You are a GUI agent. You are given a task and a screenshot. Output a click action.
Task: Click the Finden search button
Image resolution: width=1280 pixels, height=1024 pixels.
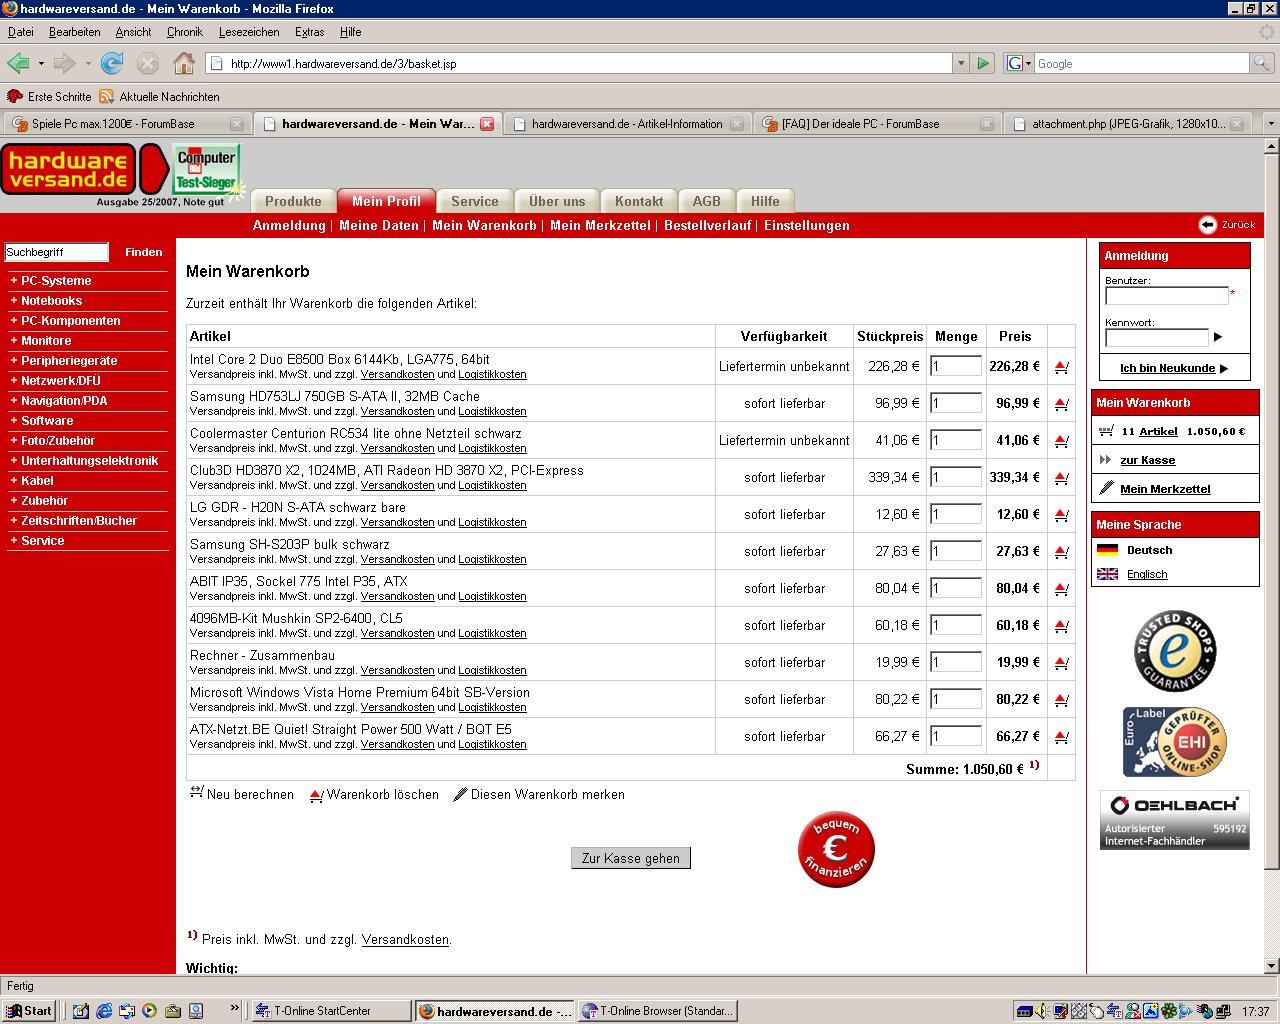point(143,252)
